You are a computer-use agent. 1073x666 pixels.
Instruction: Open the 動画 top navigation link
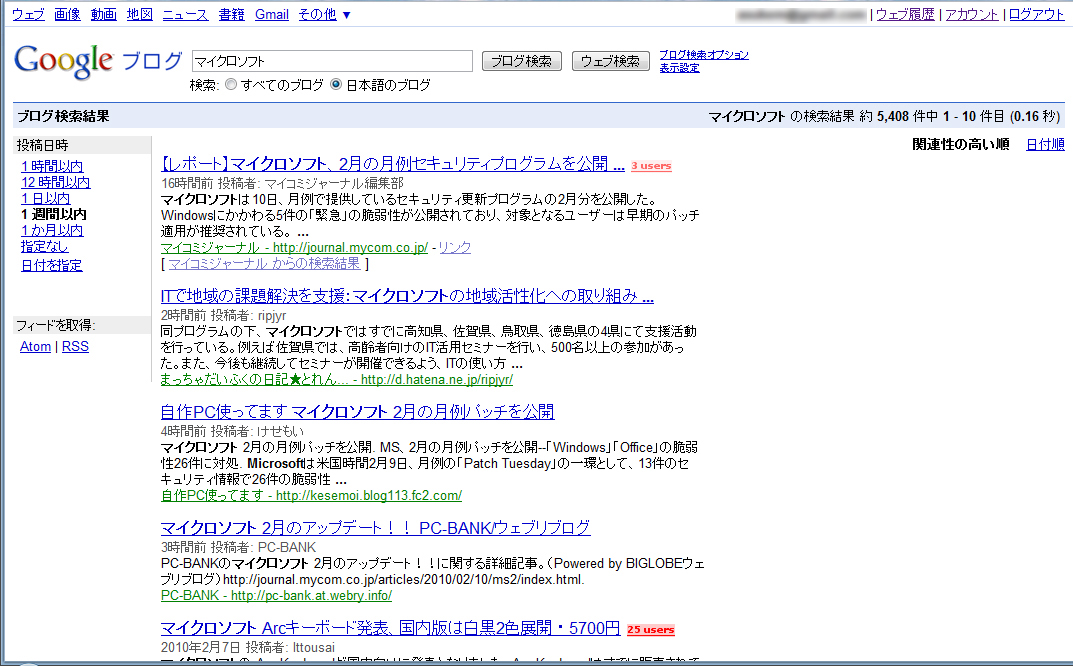tap(103, 14)
